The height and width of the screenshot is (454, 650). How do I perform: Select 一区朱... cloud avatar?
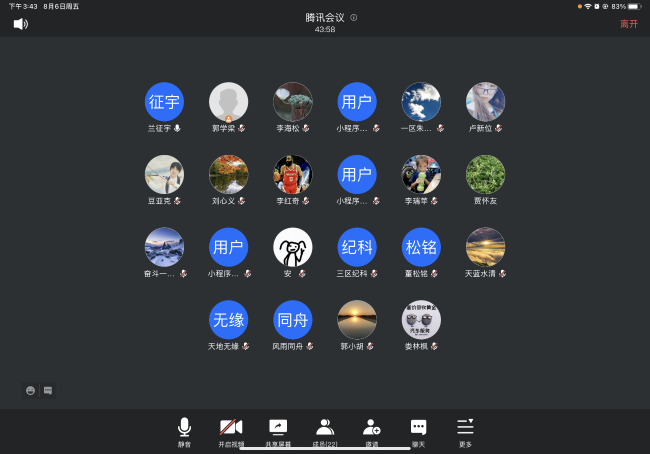(x=421, y=102)
